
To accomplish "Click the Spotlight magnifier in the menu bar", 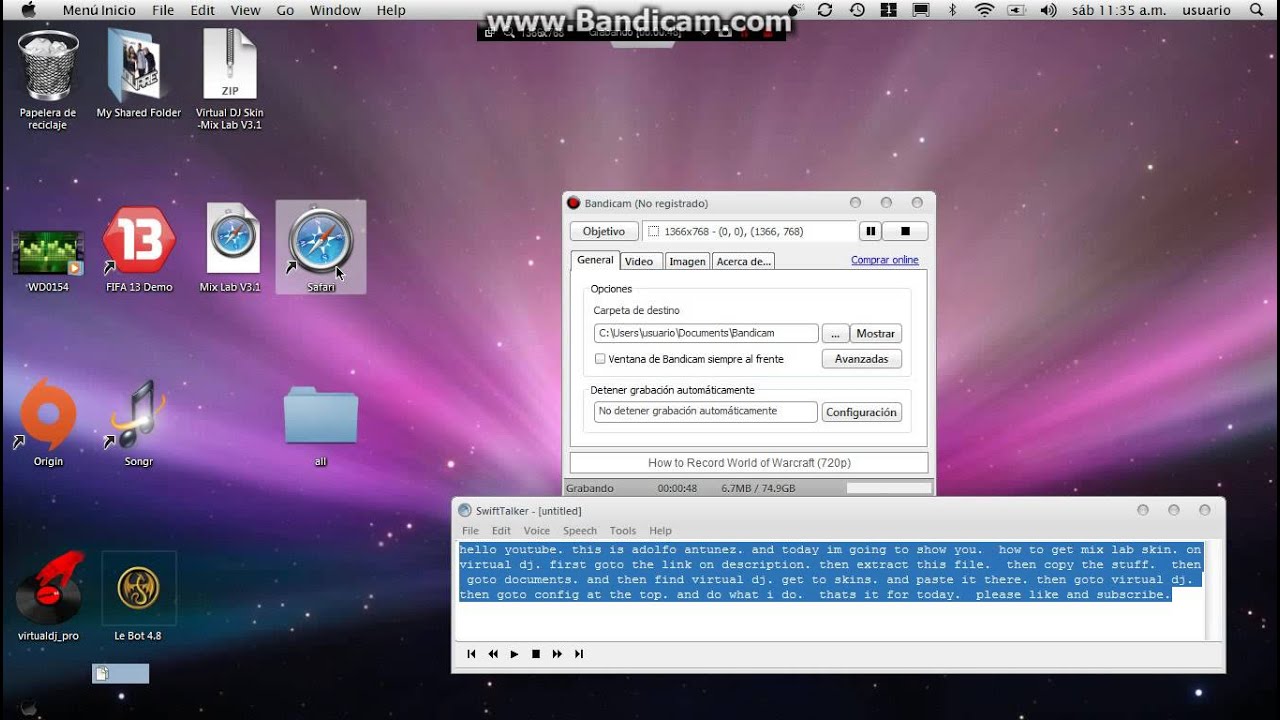I will 1255,10.
